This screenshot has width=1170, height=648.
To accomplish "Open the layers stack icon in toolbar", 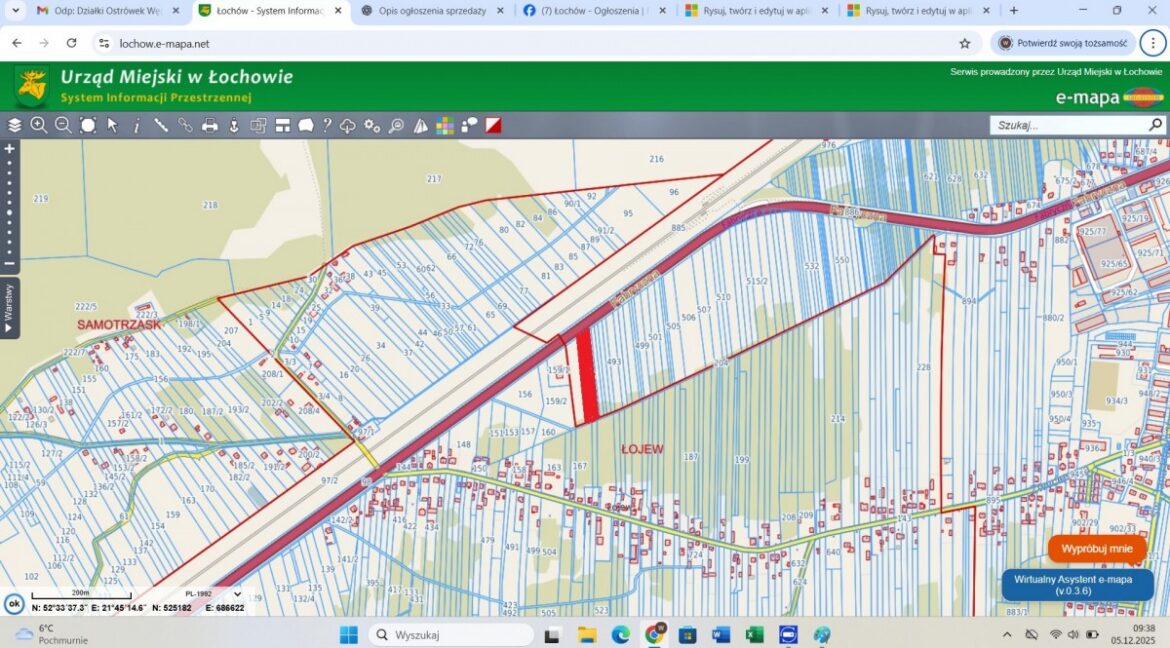I will coord(14,125).
